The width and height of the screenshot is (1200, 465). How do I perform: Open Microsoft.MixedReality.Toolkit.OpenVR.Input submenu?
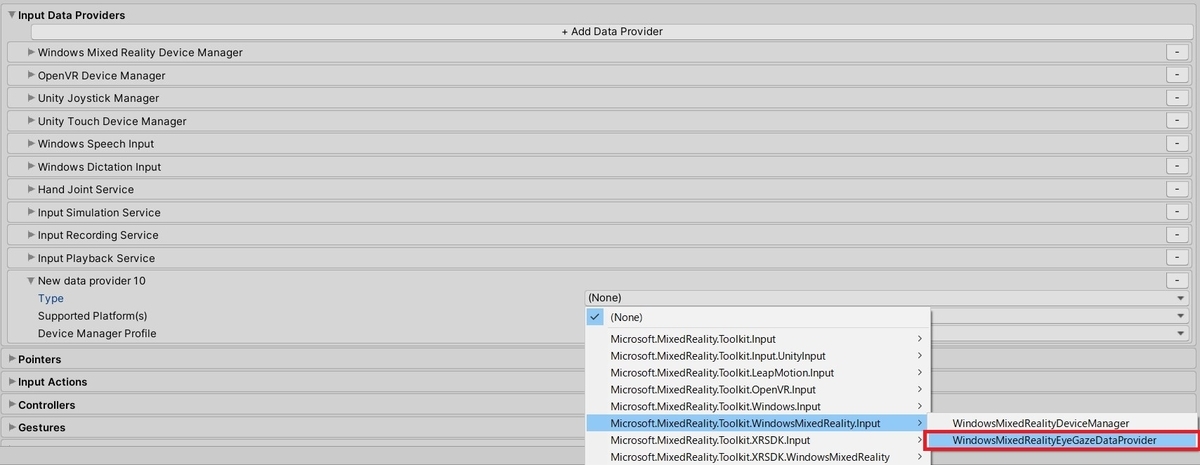[x=758, y=390]
